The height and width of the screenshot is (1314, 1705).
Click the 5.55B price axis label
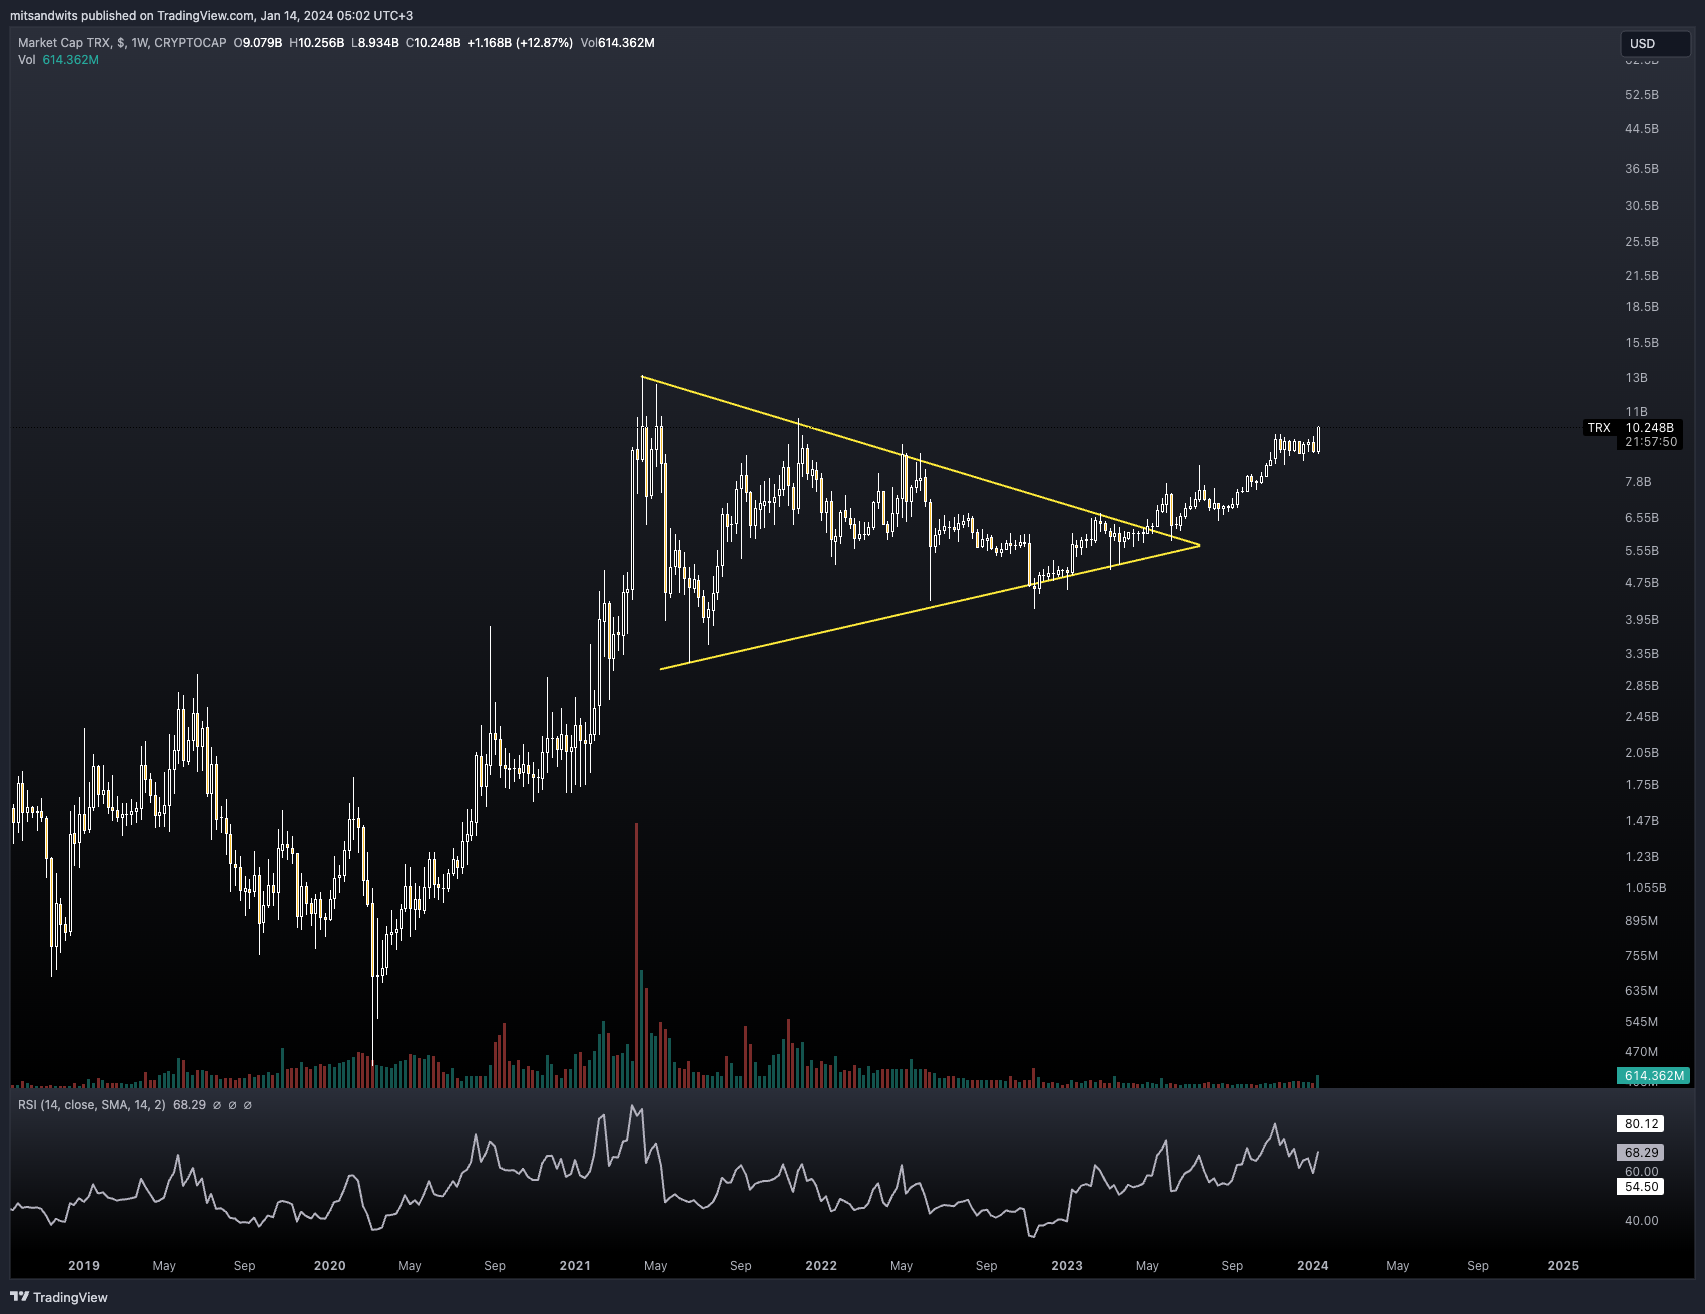(x=1642, y=551)
